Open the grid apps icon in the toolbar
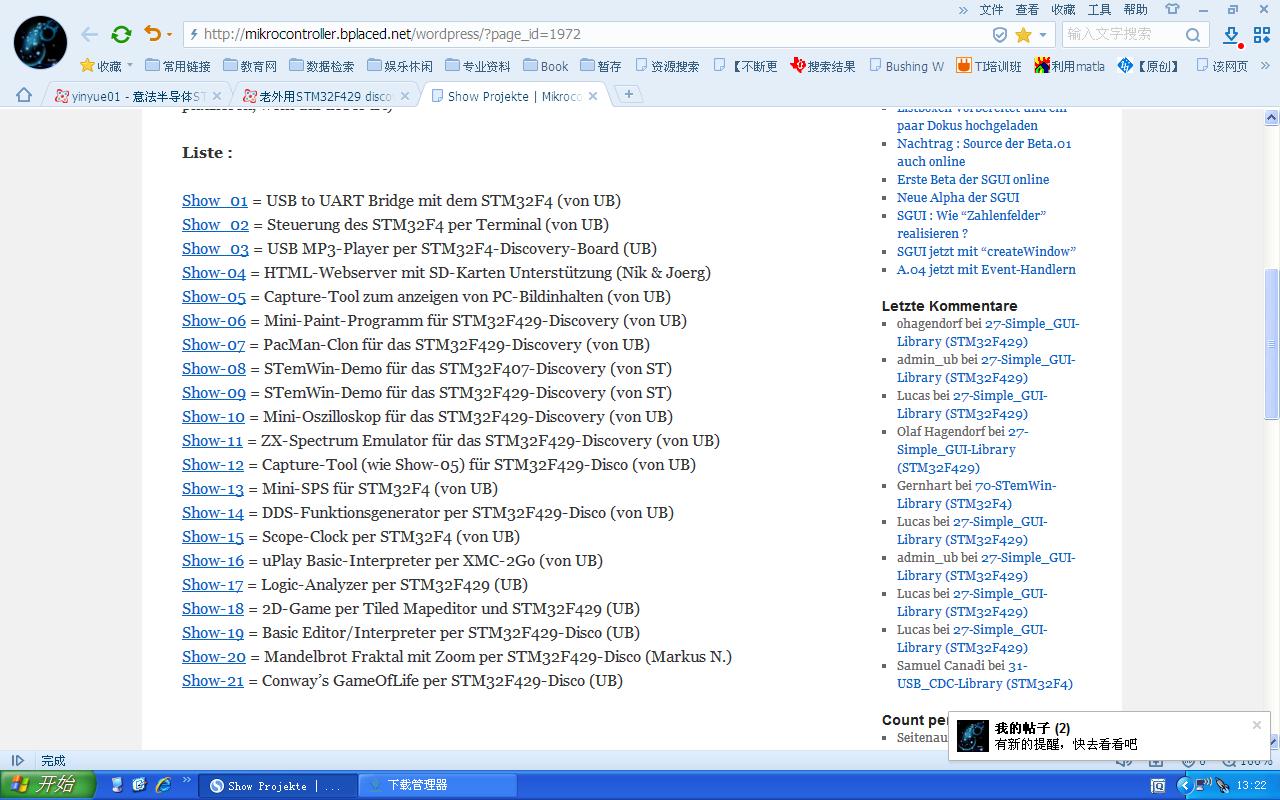The width and height of the screenshot is (1280, 800). (x=1262, y=34)
